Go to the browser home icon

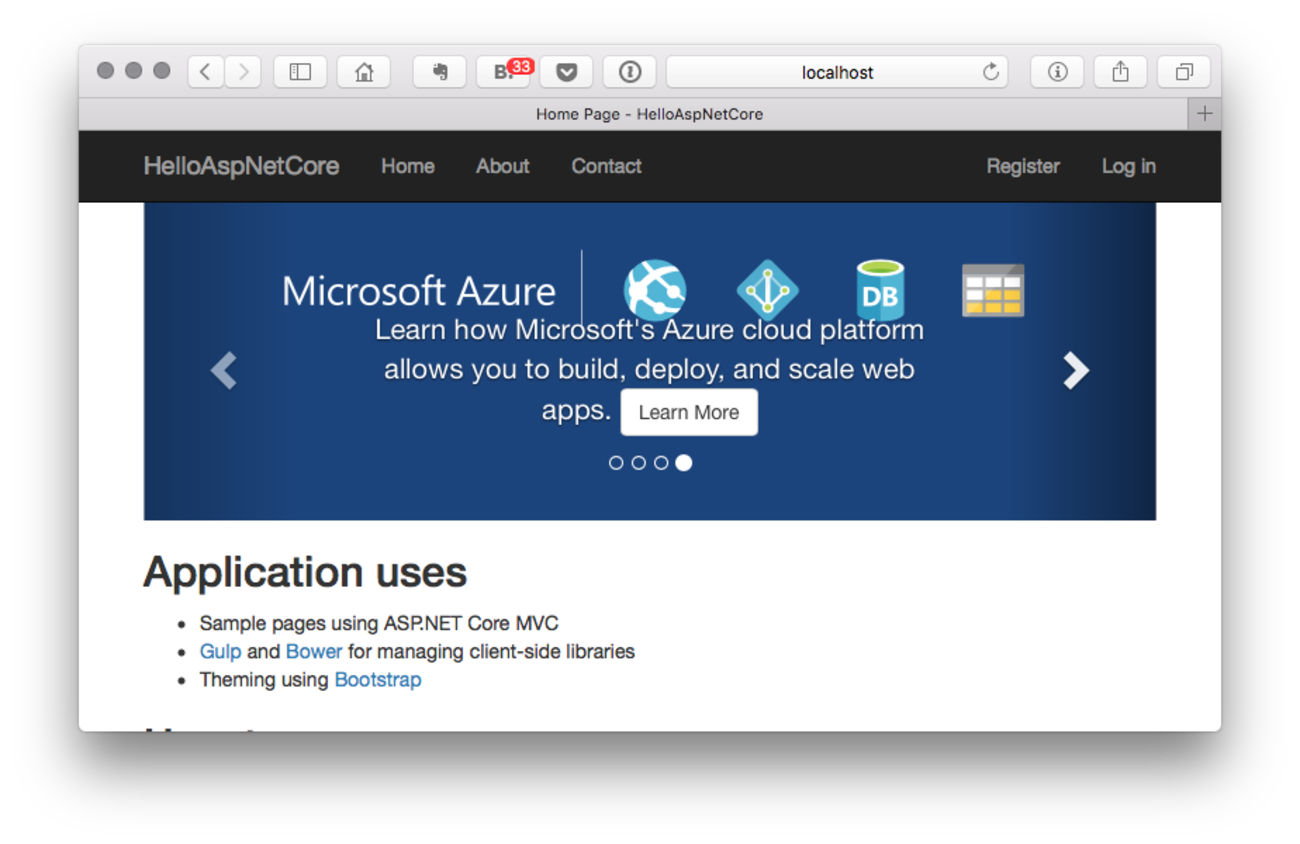[x=364, y=72]
